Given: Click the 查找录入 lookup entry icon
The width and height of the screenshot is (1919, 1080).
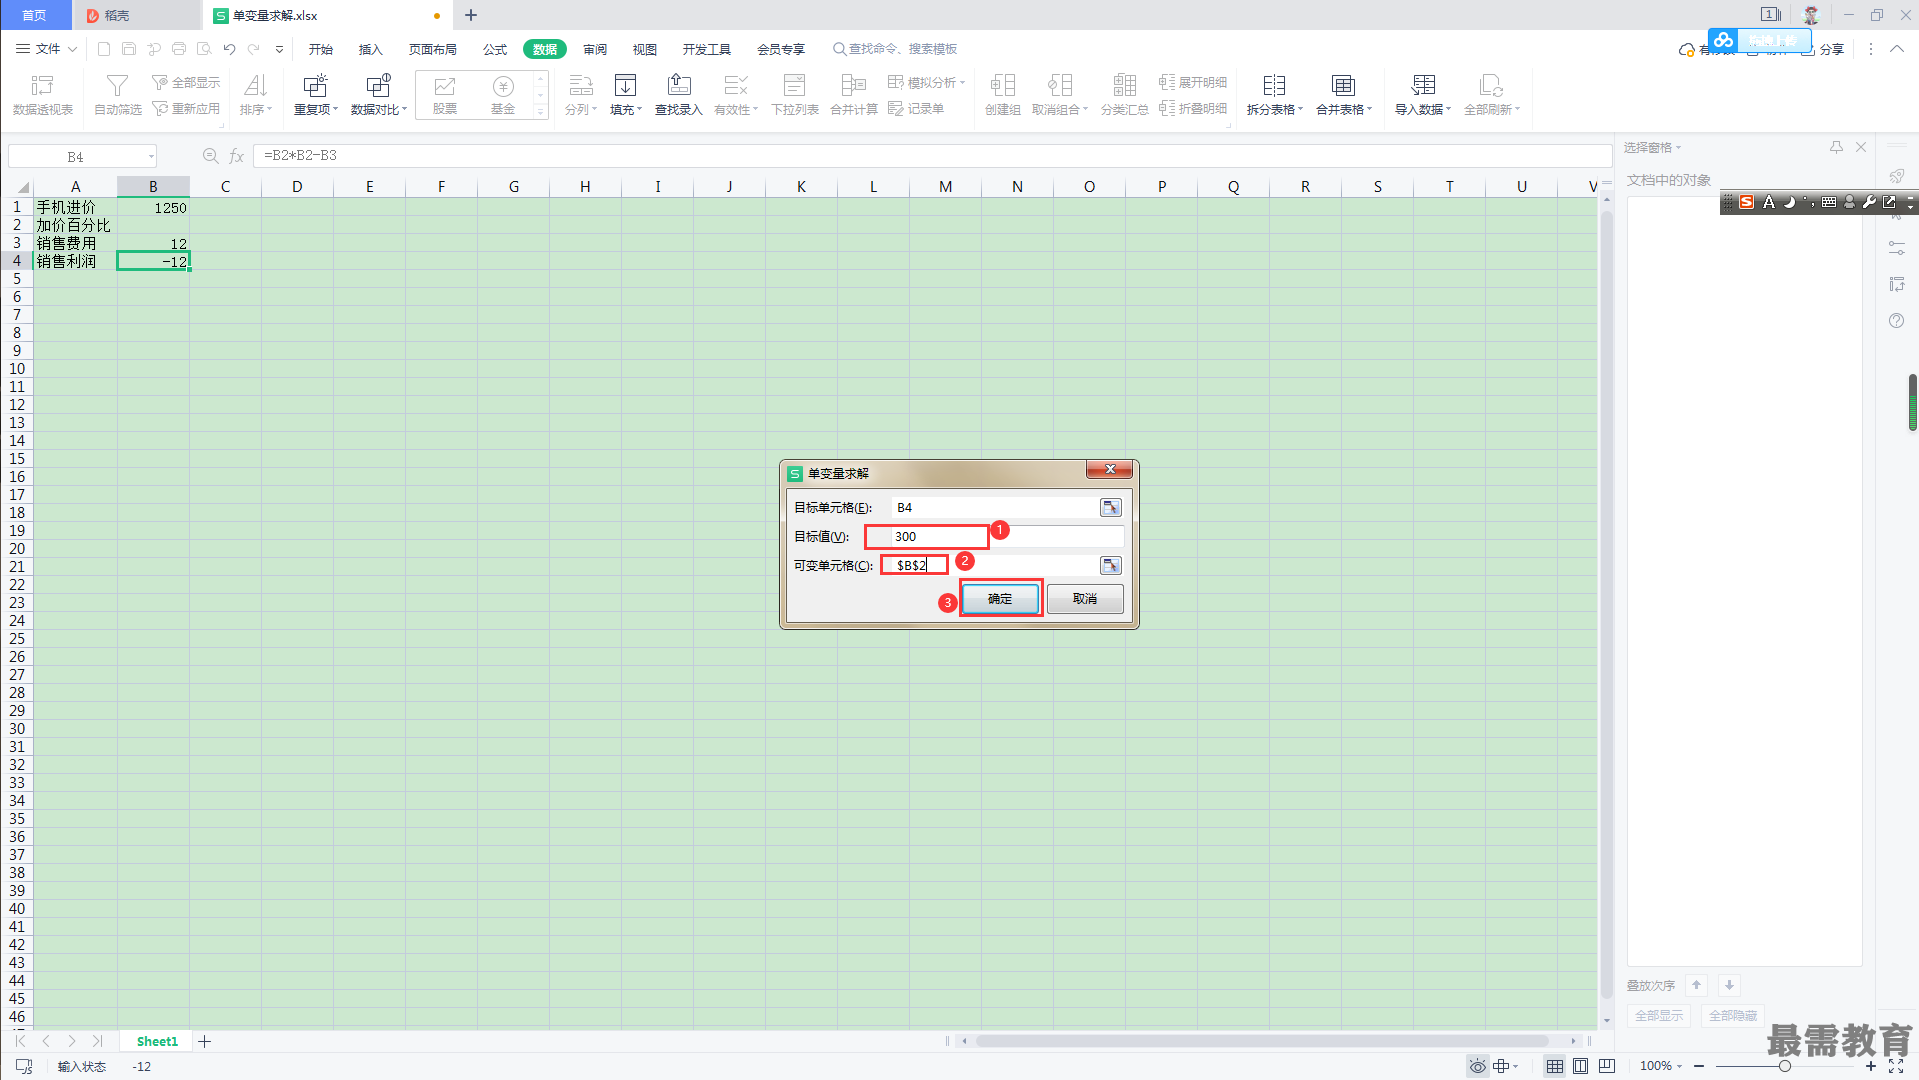Looking at the screenshot, I should 679,85.
